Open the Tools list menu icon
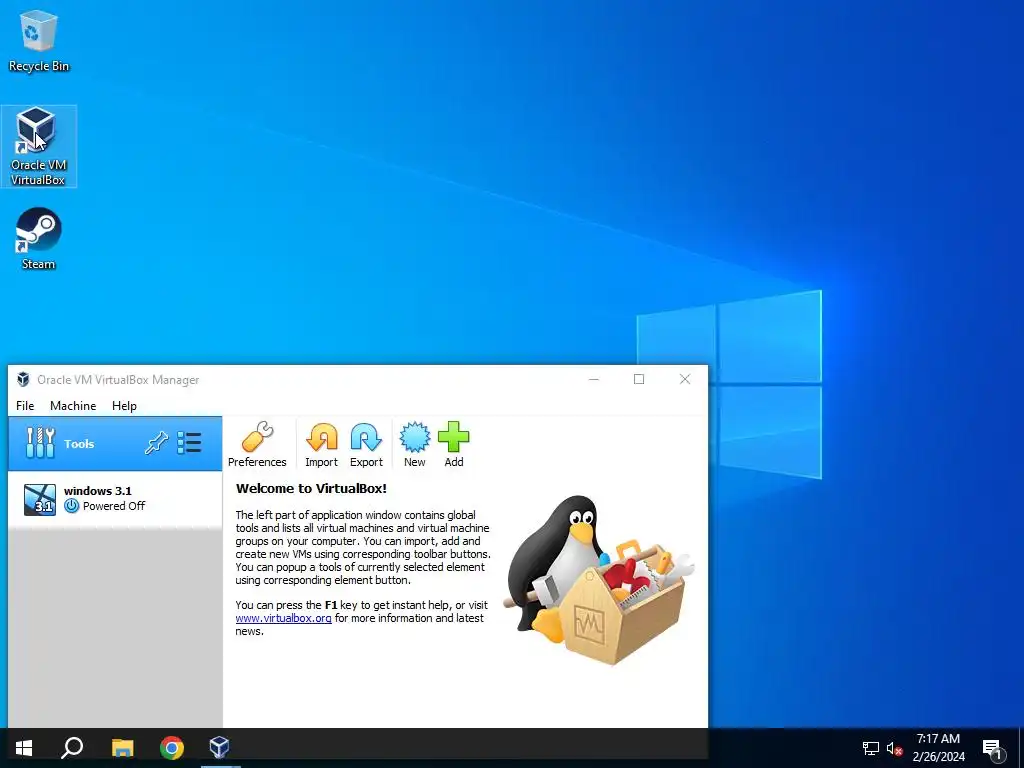 pos(189,443)
